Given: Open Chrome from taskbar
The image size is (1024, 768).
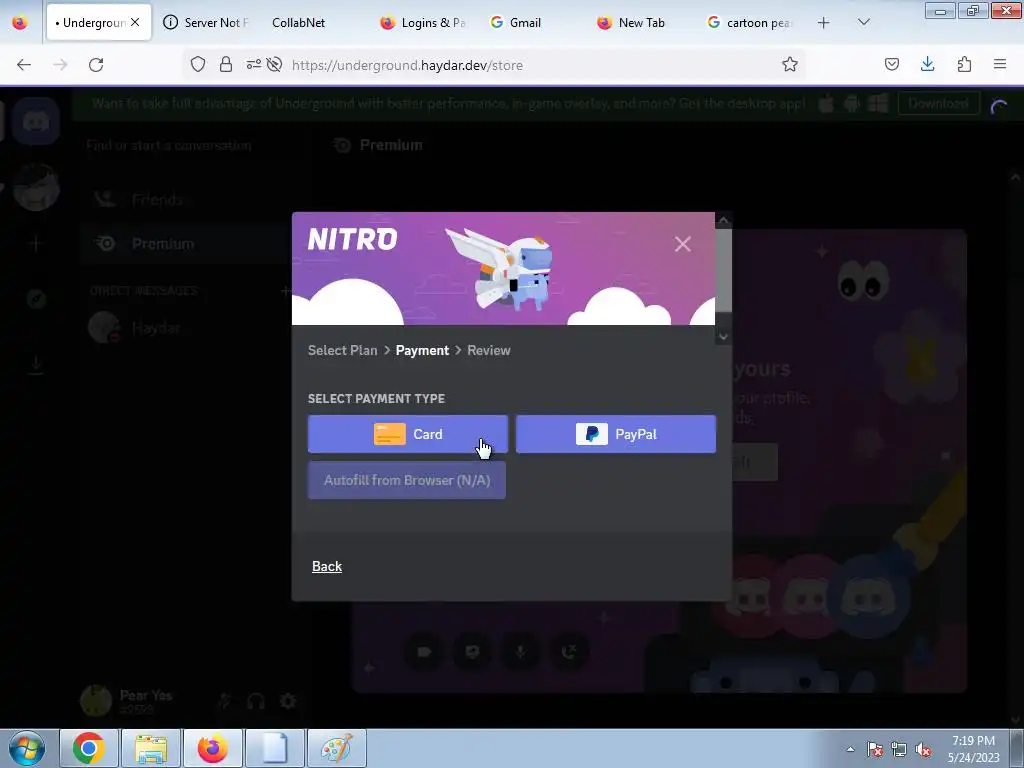Looking at the screenshot, I should (x=89, y=748).
